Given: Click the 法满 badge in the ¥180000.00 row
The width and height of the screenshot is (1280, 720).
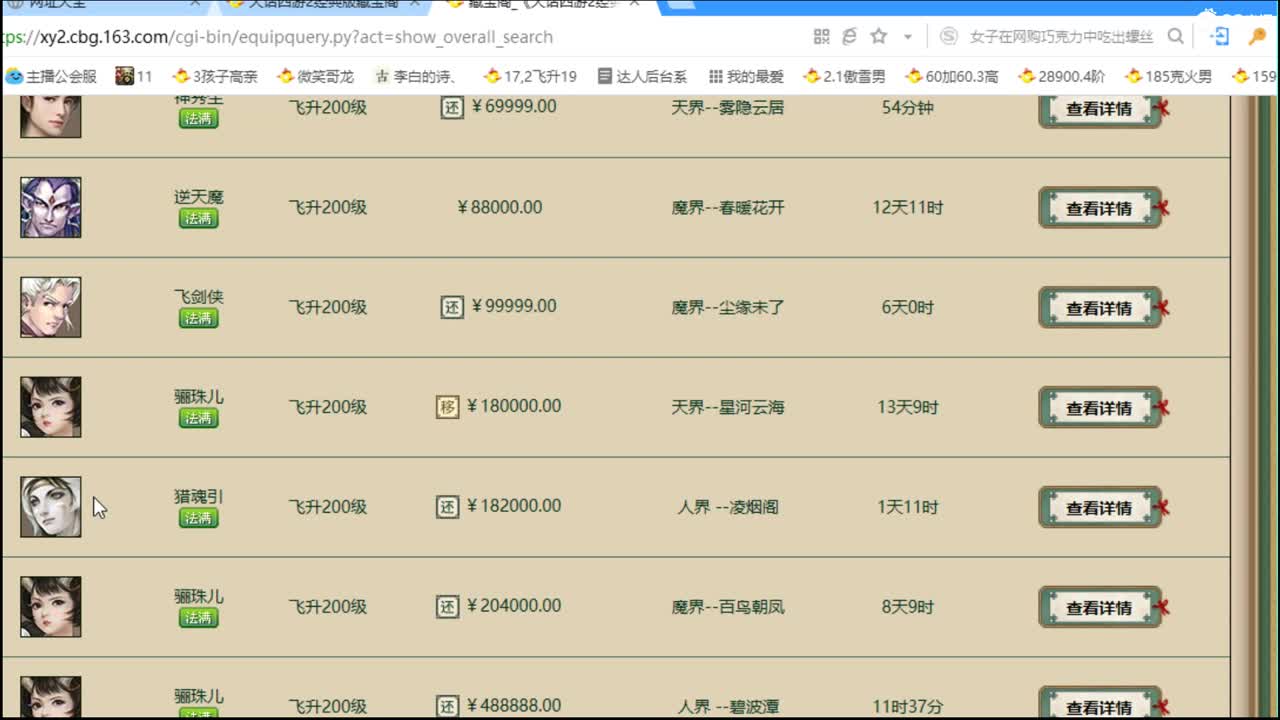Looking at the screenshot, I should (198, 418).
